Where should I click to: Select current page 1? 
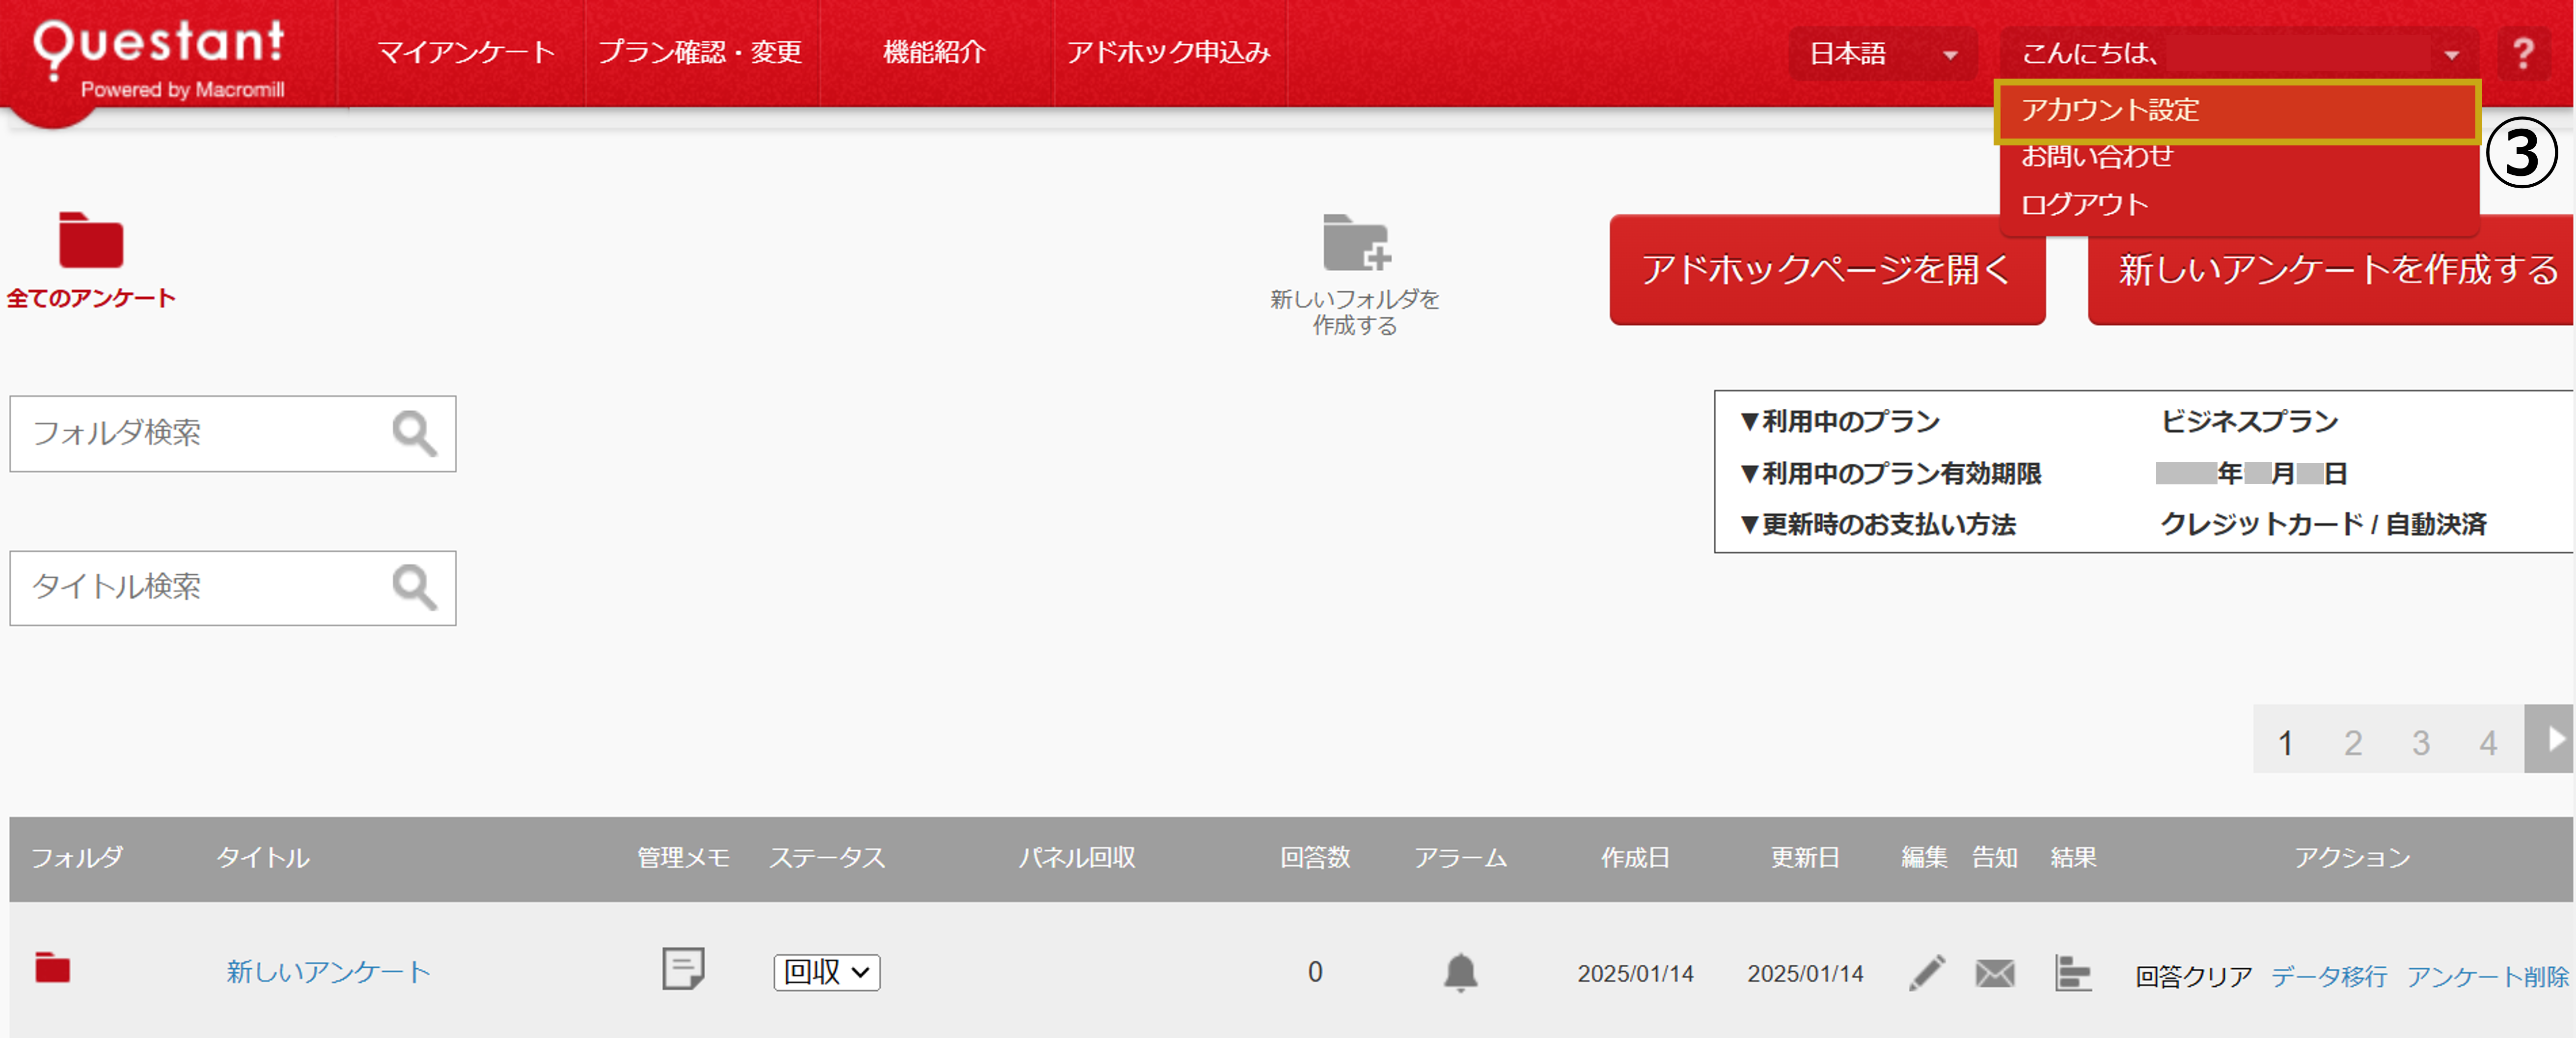(2285, 743)
